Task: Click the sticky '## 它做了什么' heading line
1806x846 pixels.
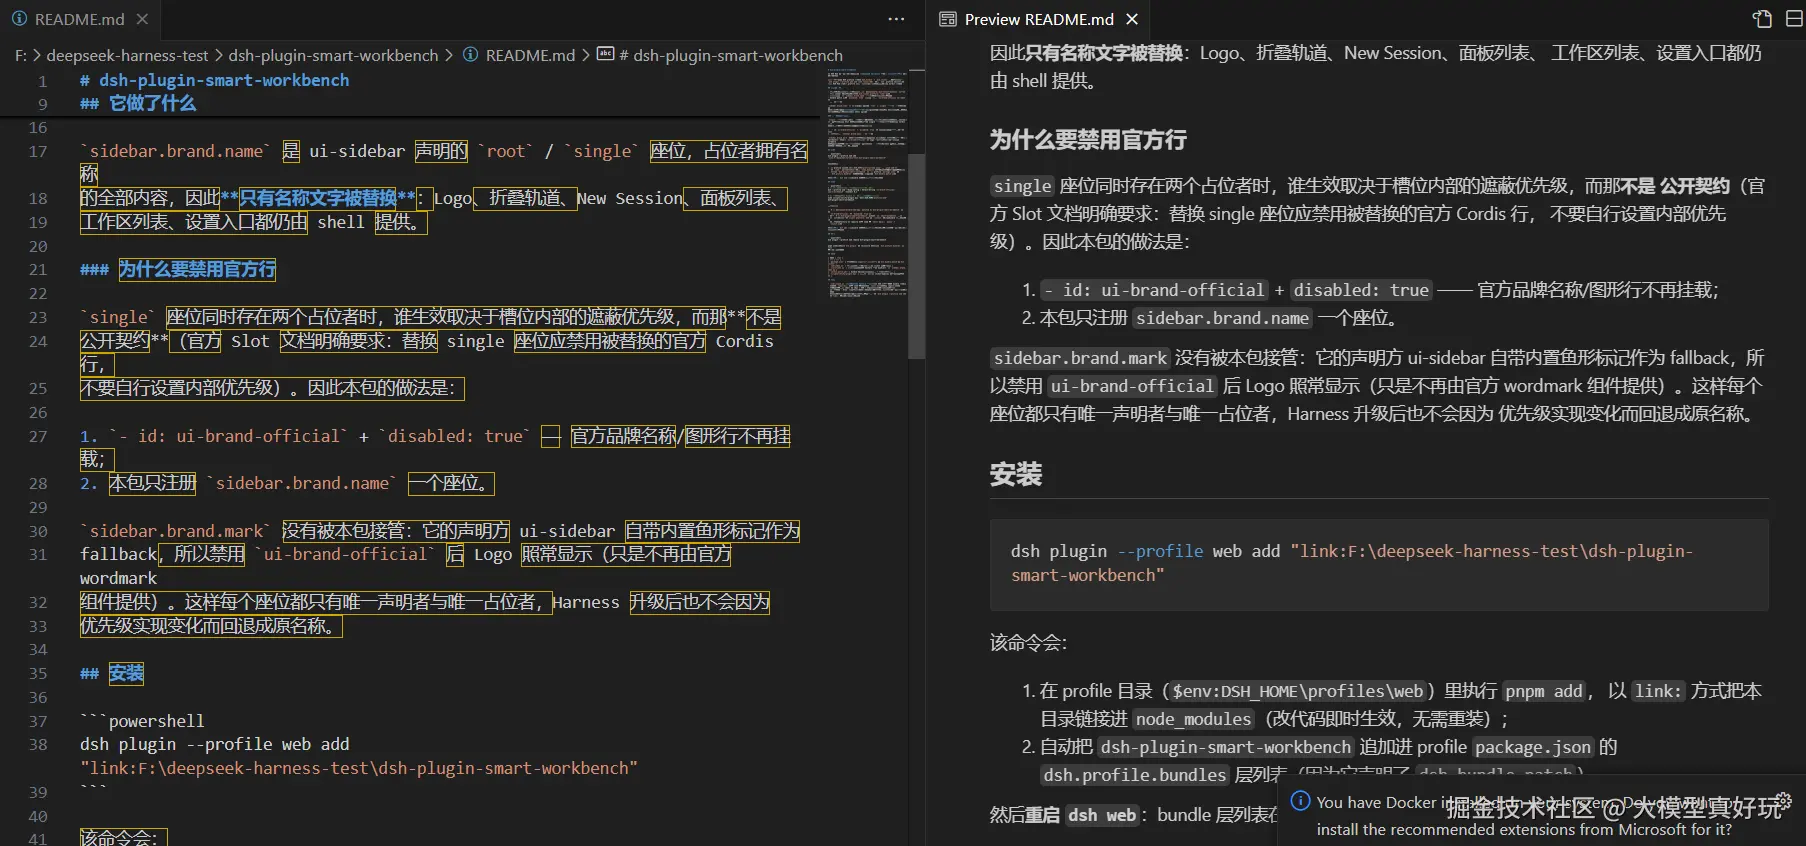Action: click(138, 103)
